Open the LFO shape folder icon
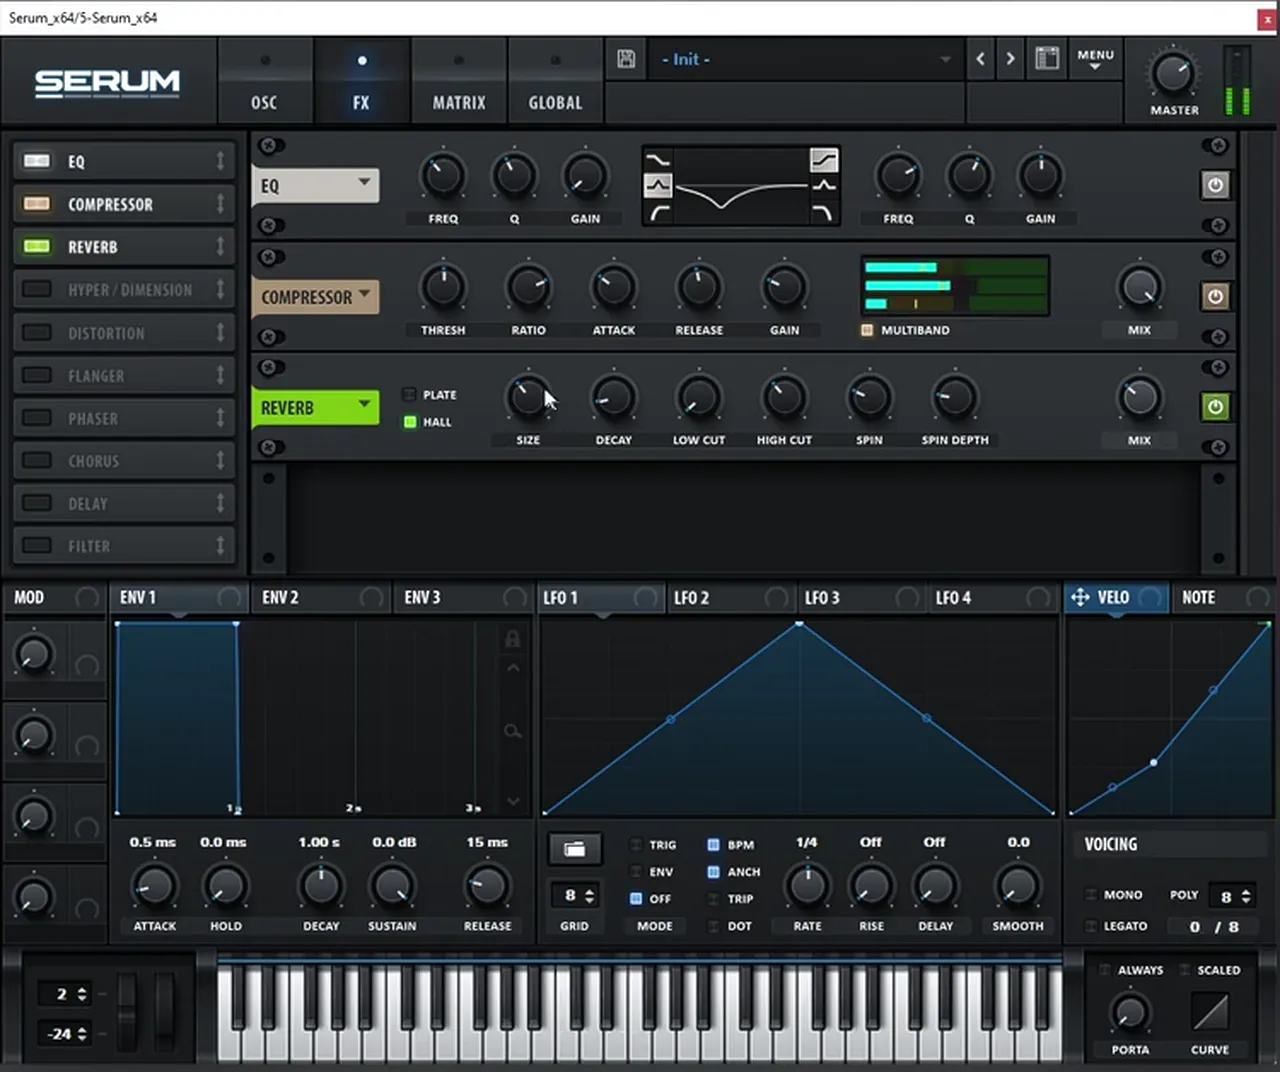This screenshot has height=1072, width=1280. [574, 849]
